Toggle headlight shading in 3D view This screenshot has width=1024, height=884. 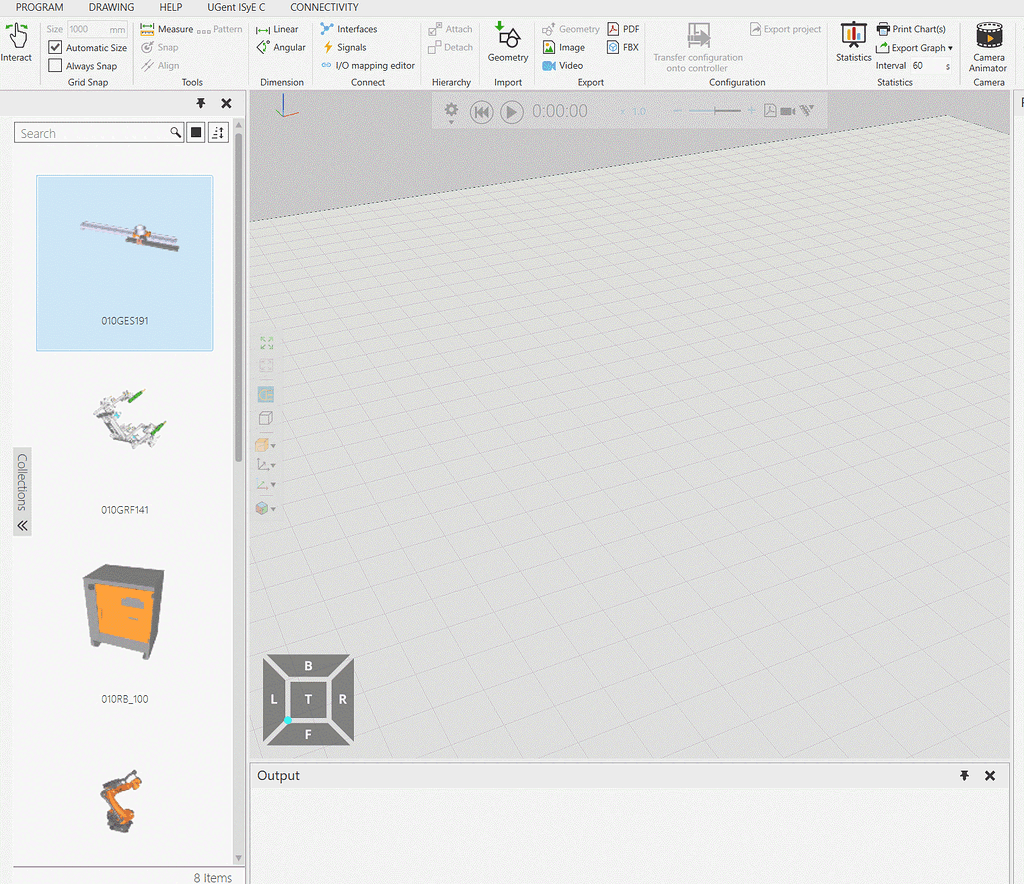point(266,394)
